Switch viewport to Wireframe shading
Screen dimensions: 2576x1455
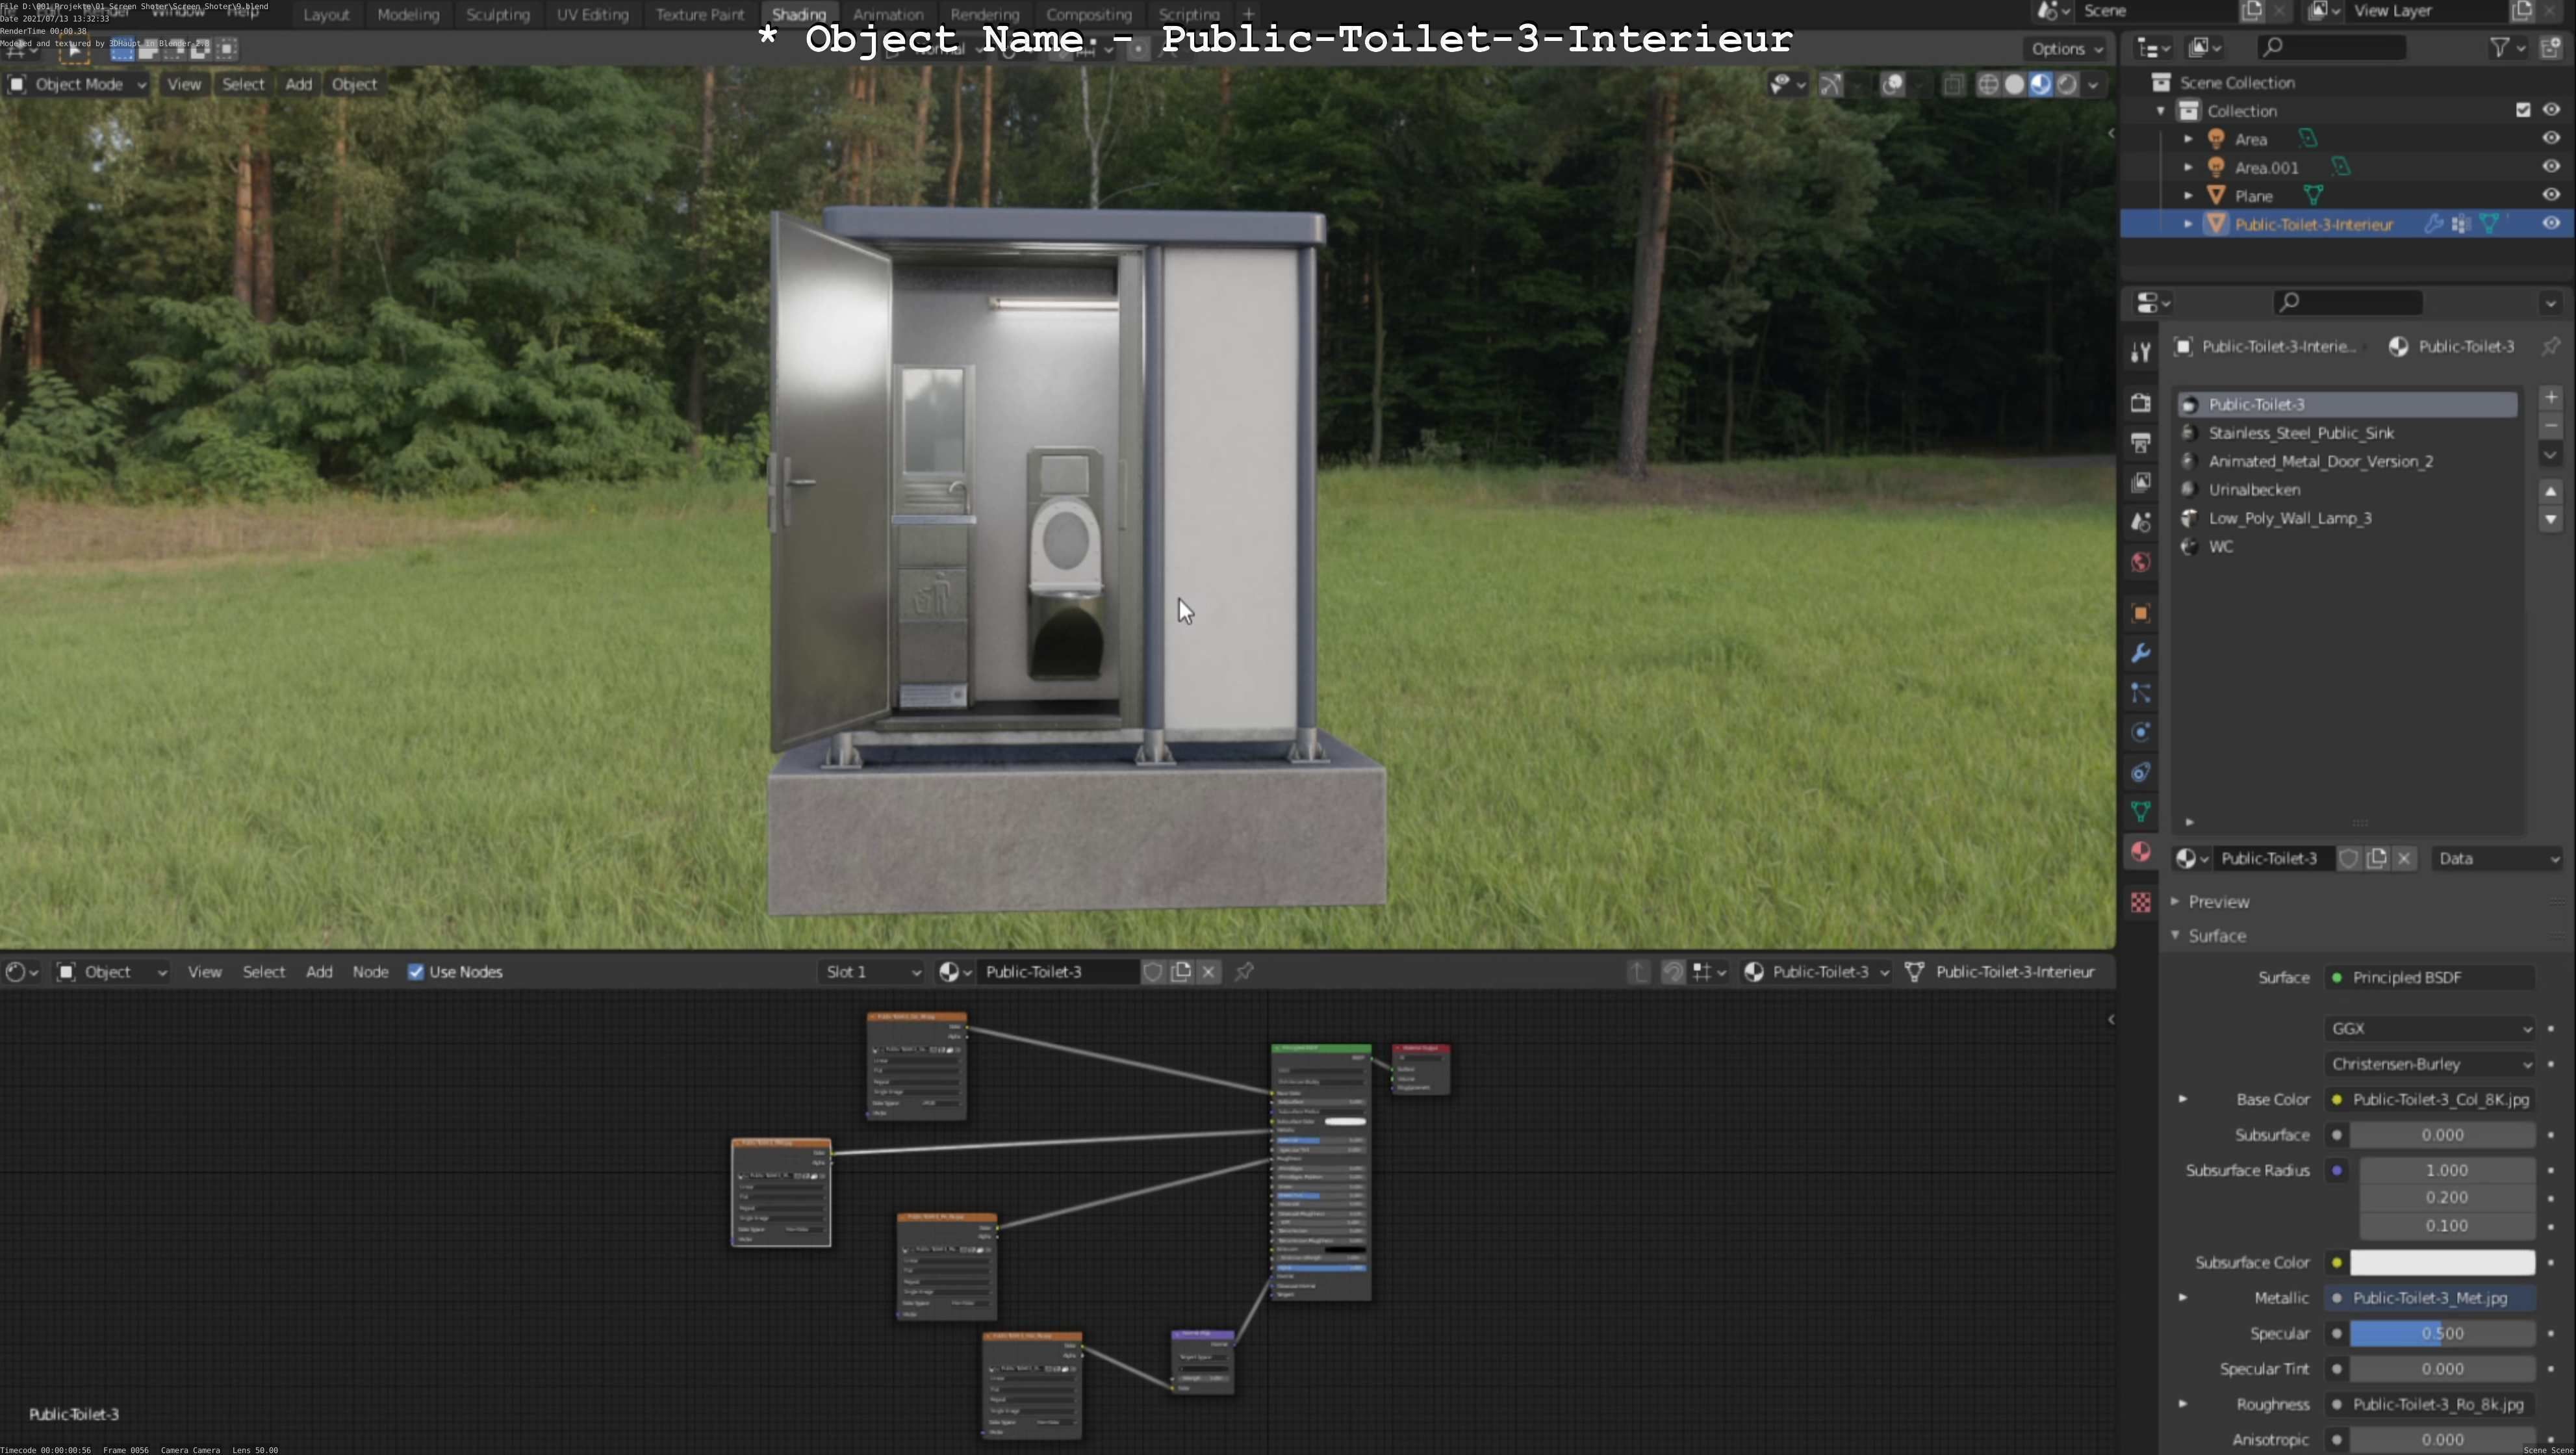pos(1988,85)
